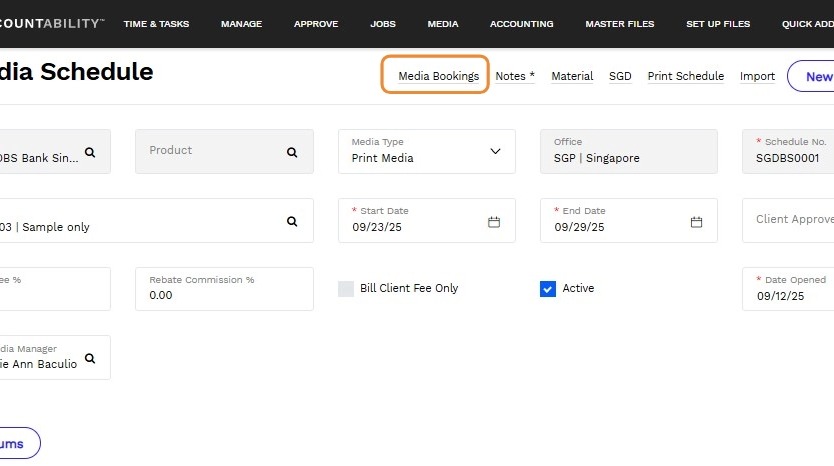Click the client search magnifier icon
The width and height of the screenshot is (834, 466).
[x=90, y=153]
